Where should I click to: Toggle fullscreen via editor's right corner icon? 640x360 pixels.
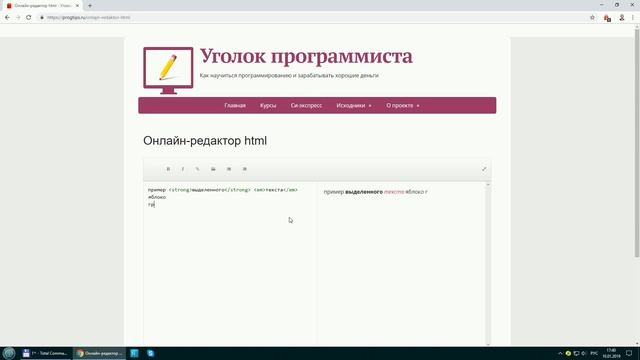click(484, 169)
